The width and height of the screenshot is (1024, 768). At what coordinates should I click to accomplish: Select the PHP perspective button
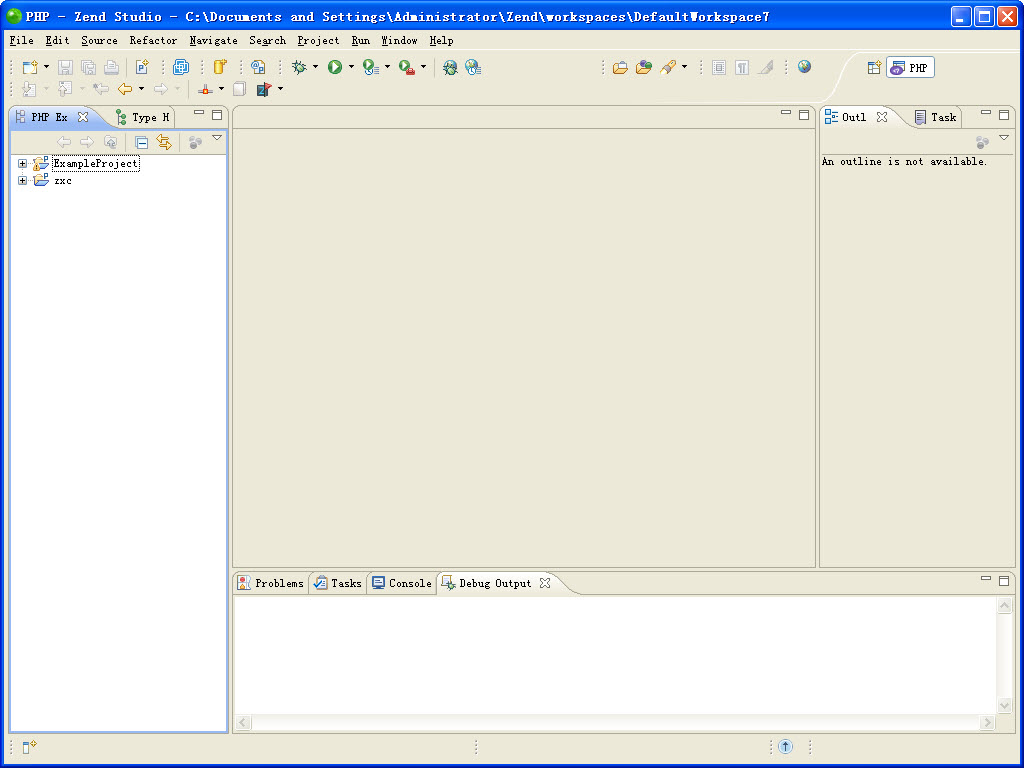click(x=910, y=68)
